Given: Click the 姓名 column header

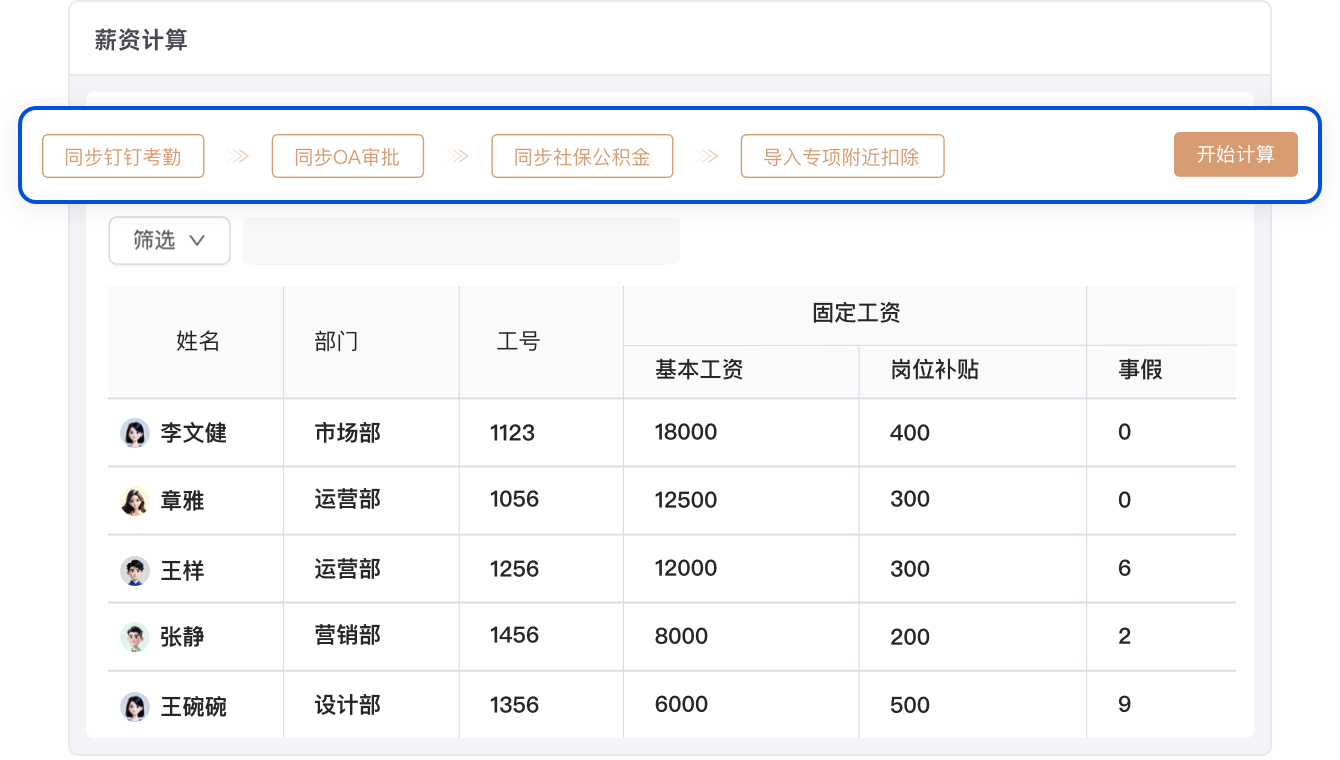Looking at the screenshot, I should [197, 341].
